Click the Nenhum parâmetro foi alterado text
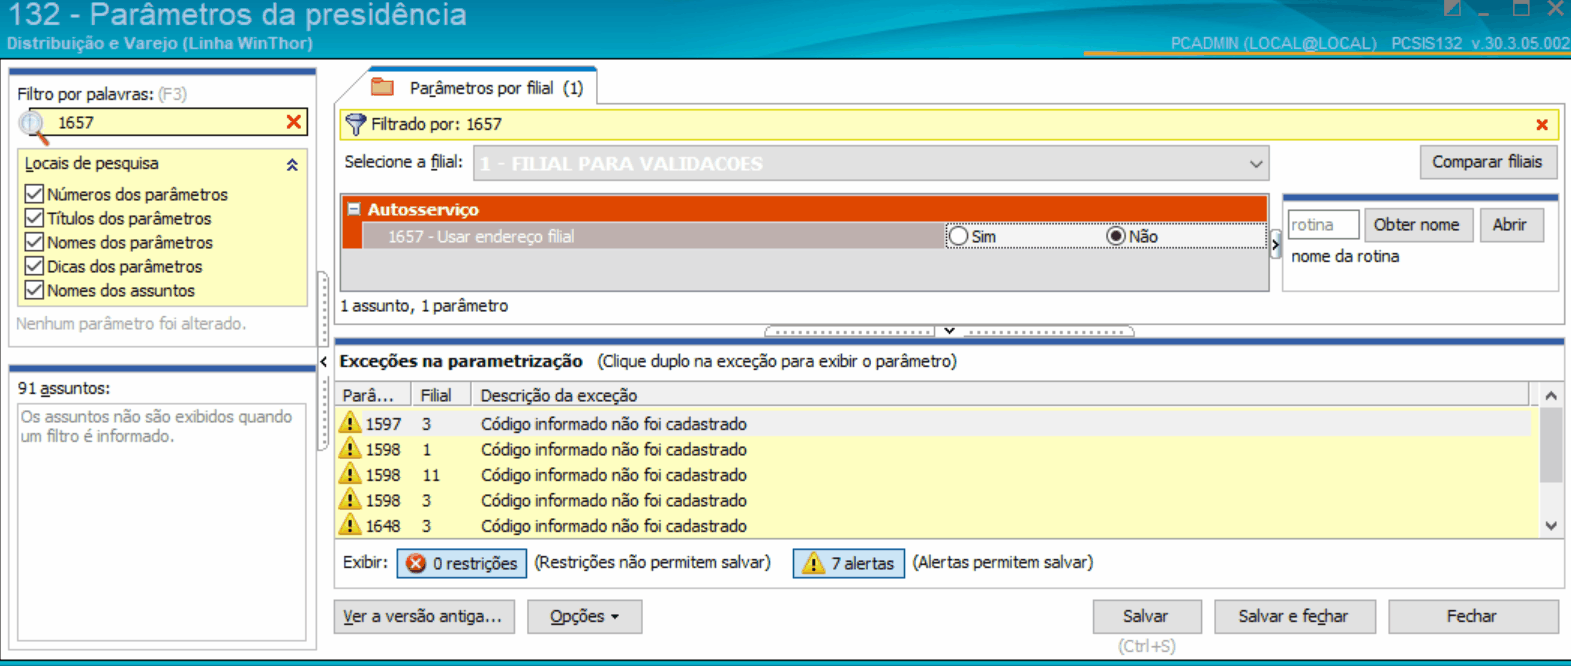Screen dimensions: 1571x666 pyautogui.click(x=131, y=324)
